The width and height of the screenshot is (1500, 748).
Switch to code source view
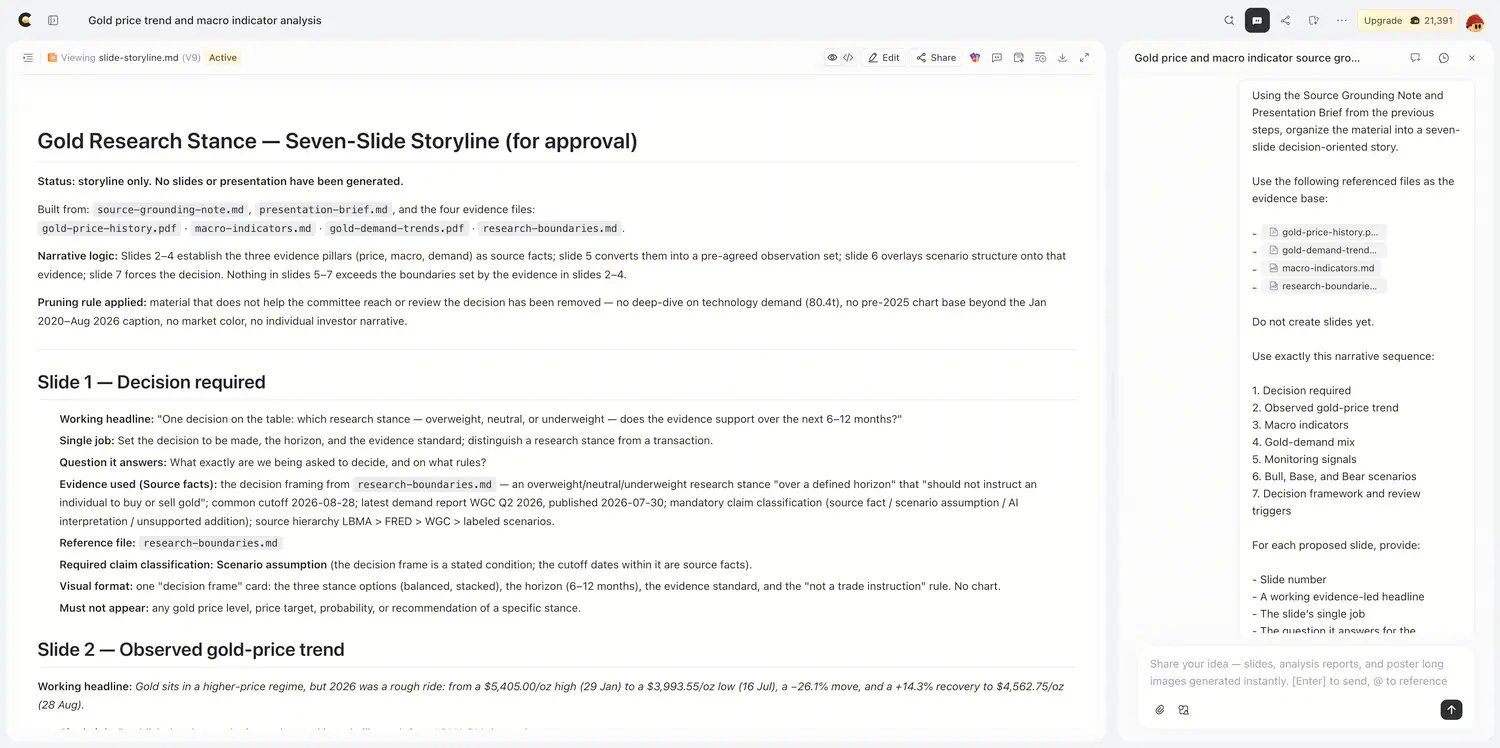pos(848,58)
